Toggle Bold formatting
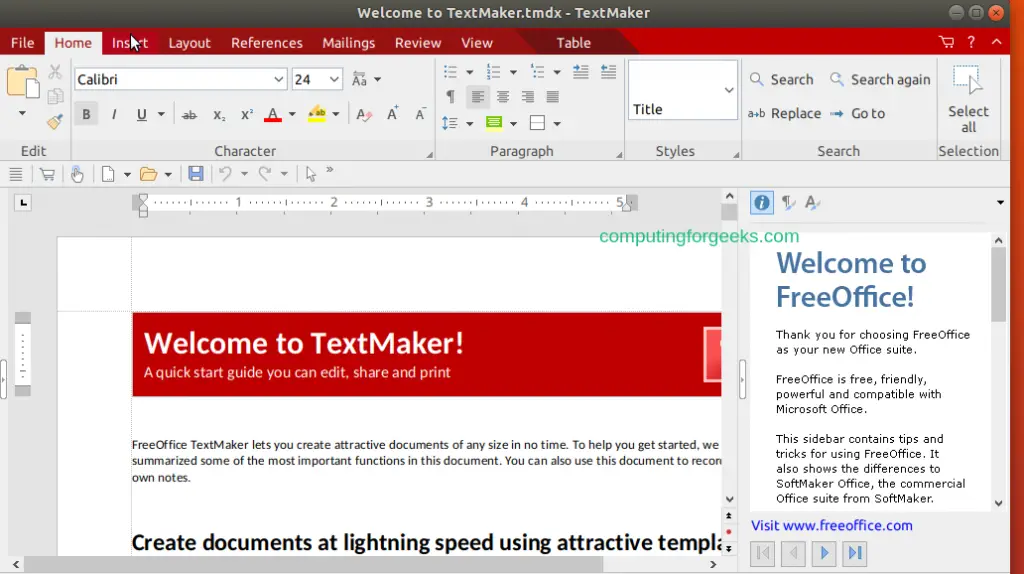Image resolution: width=1024 pixels, height=574 pixels. click(86, 114)
